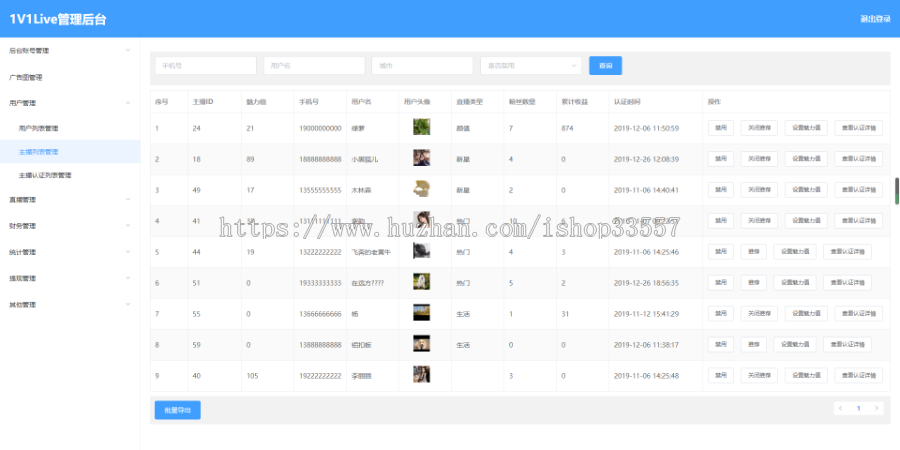Open the 用户列表管理 submenu item
The width and height of the screenshot is (900, 450).
(70, 129)
